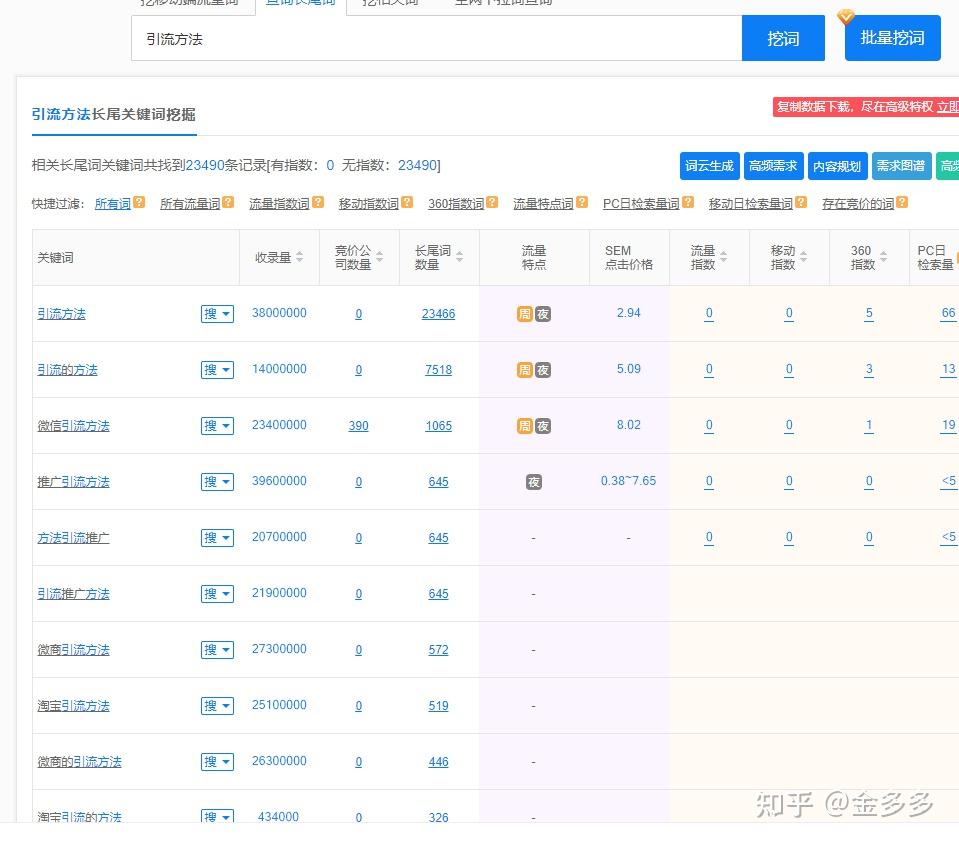
Task: Sort by 长尾词数量 column arrows
Action: coord(460,257)
